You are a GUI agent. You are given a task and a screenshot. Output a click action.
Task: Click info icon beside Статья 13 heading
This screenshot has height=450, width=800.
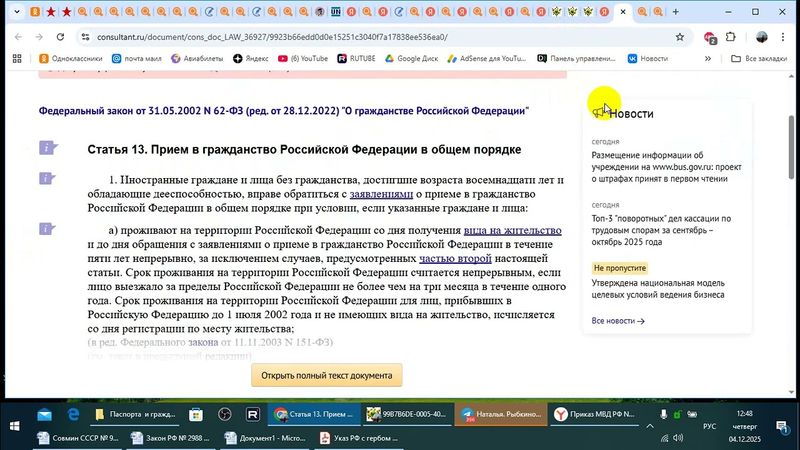pos(47,148)
